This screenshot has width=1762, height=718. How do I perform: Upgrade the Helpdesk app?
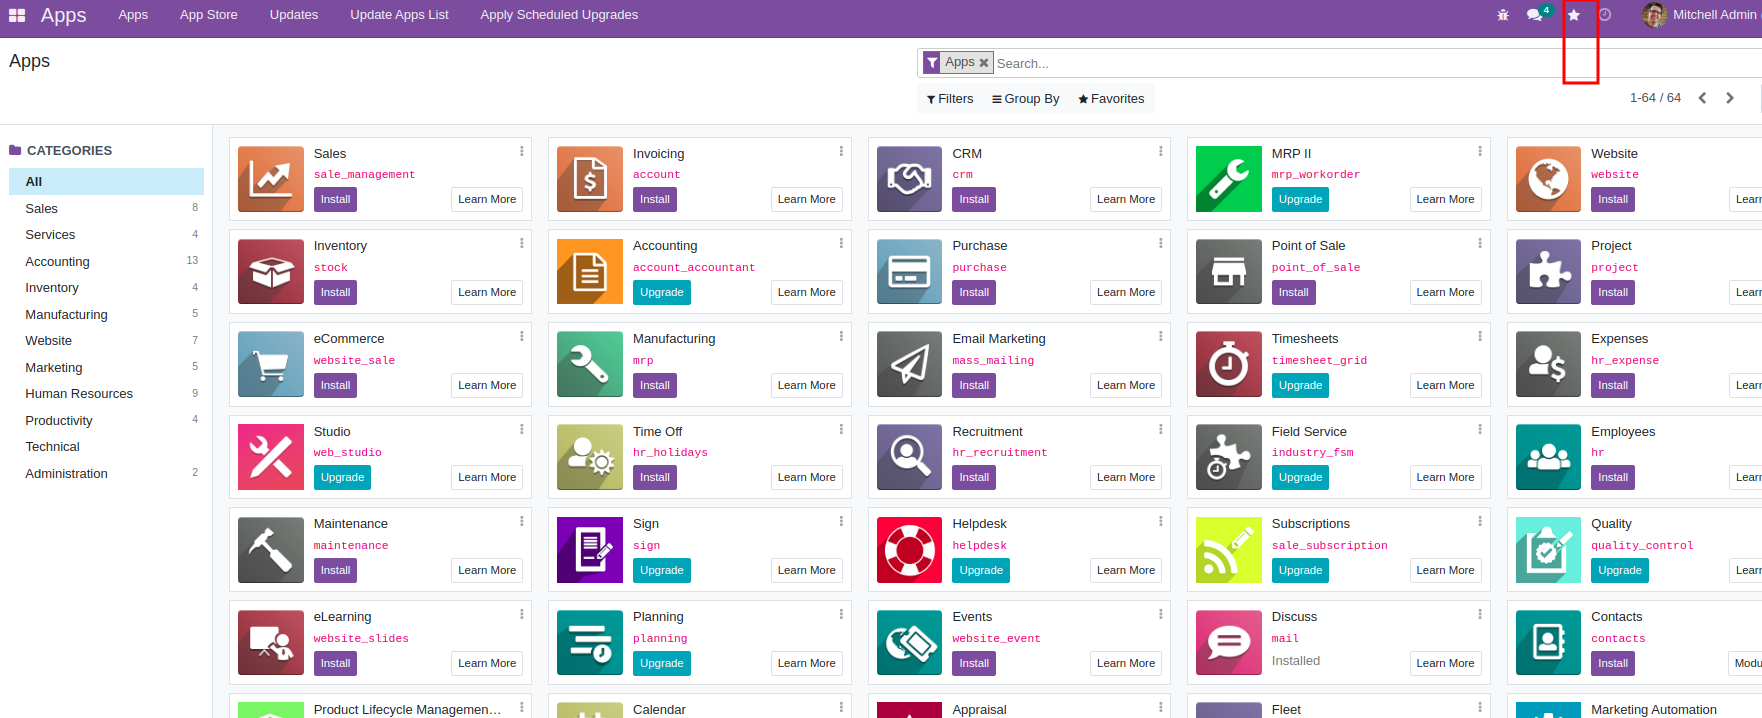[981, 570]
